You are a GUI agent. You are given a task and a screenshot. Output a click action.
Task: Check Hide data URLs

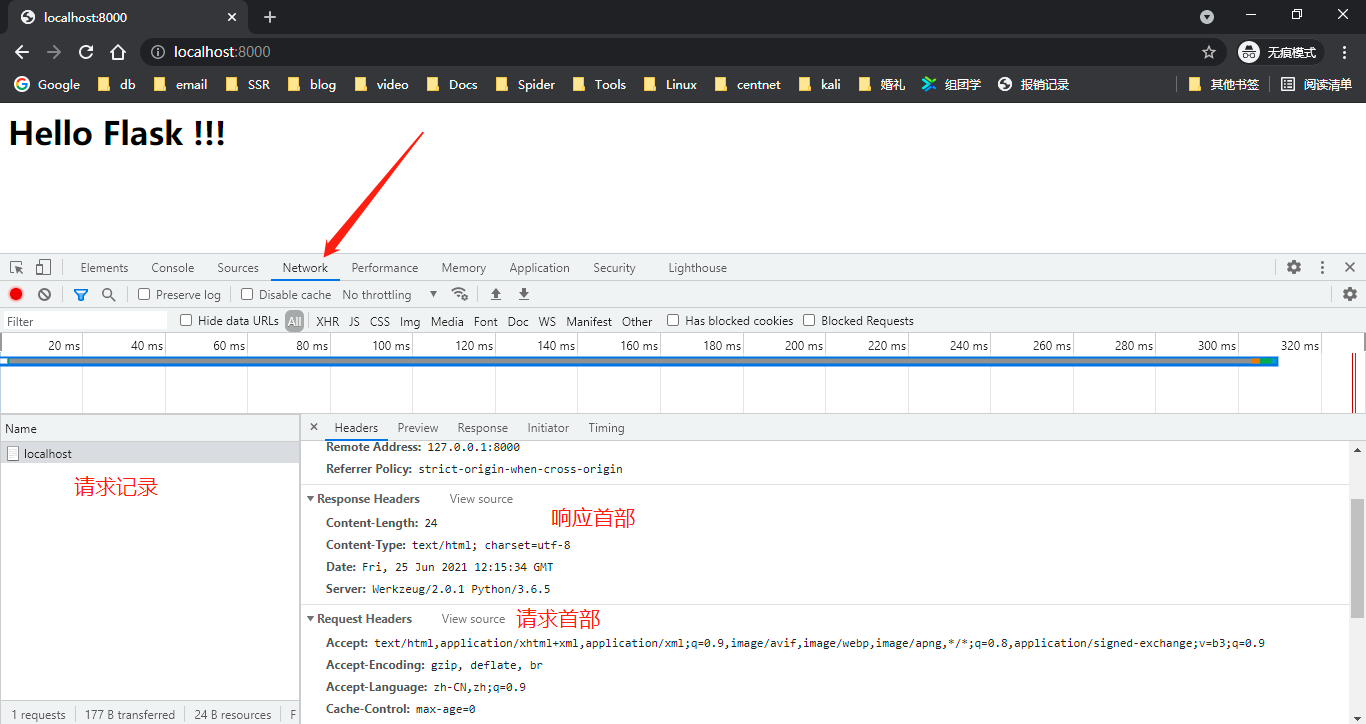[x=186, y=320]
